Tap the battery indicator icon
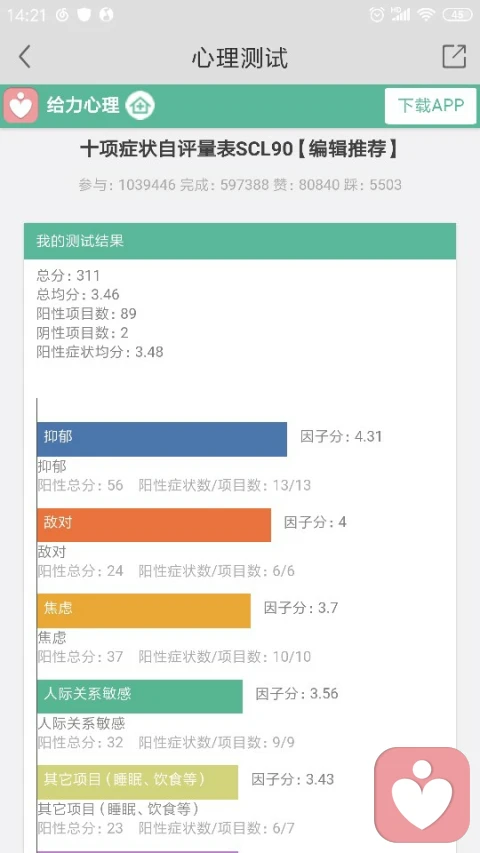The image size is (480, 853). coord(458,15)
